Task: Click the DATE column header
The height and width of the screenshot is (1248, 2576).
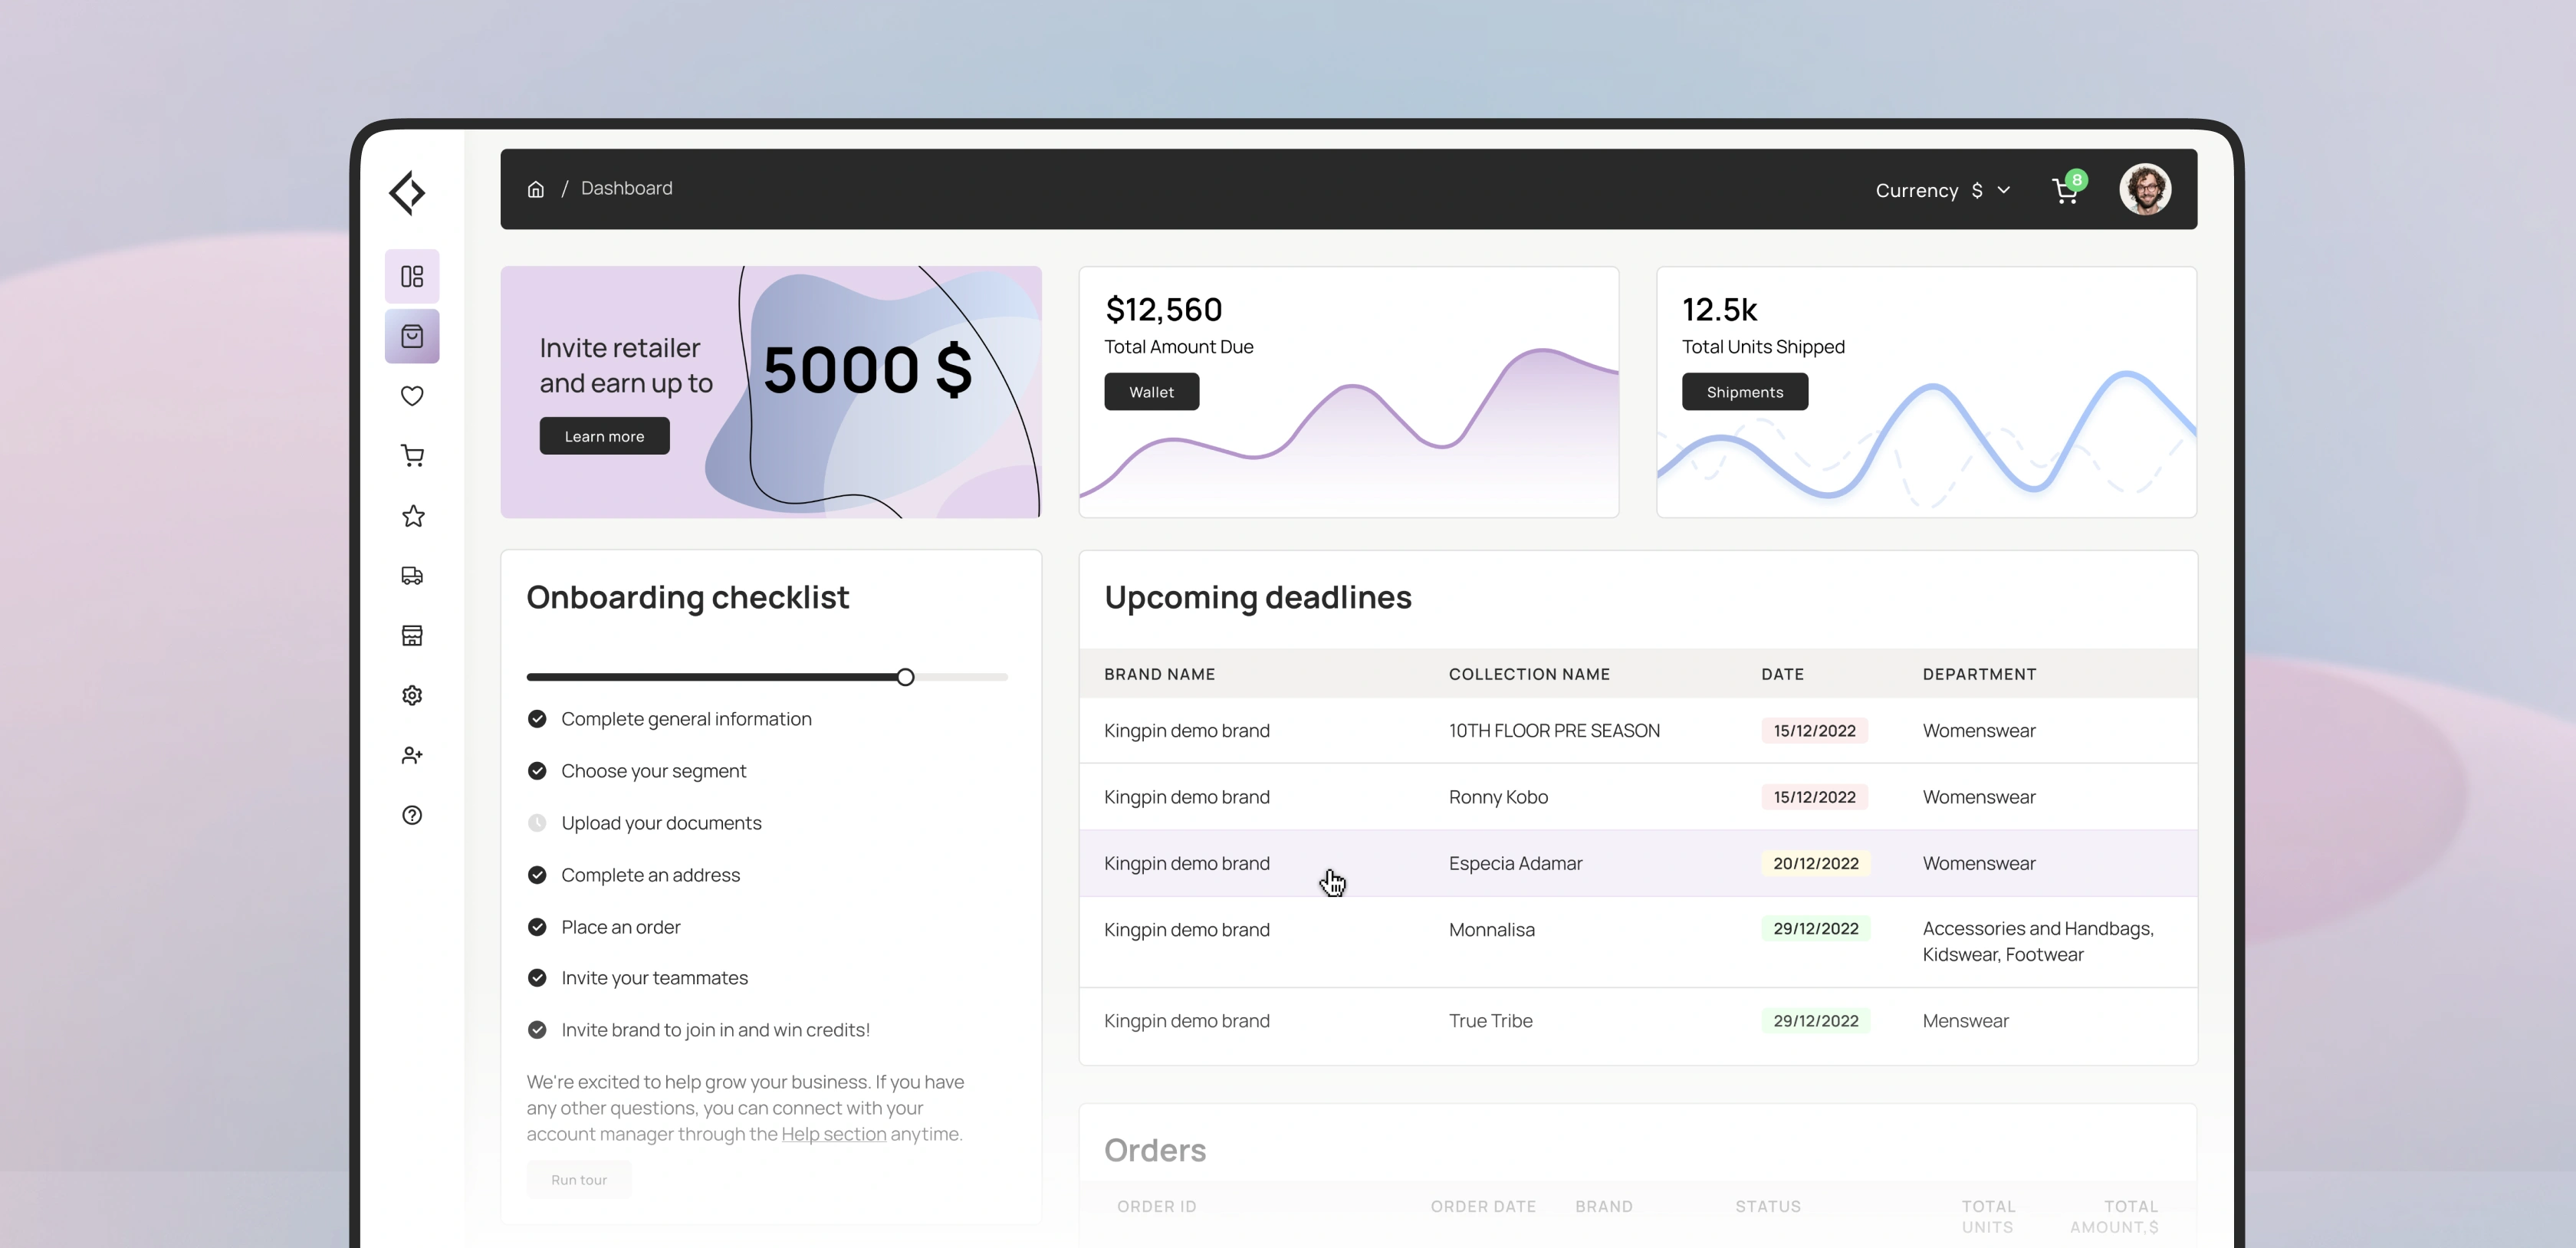Action: (1782, 674)
